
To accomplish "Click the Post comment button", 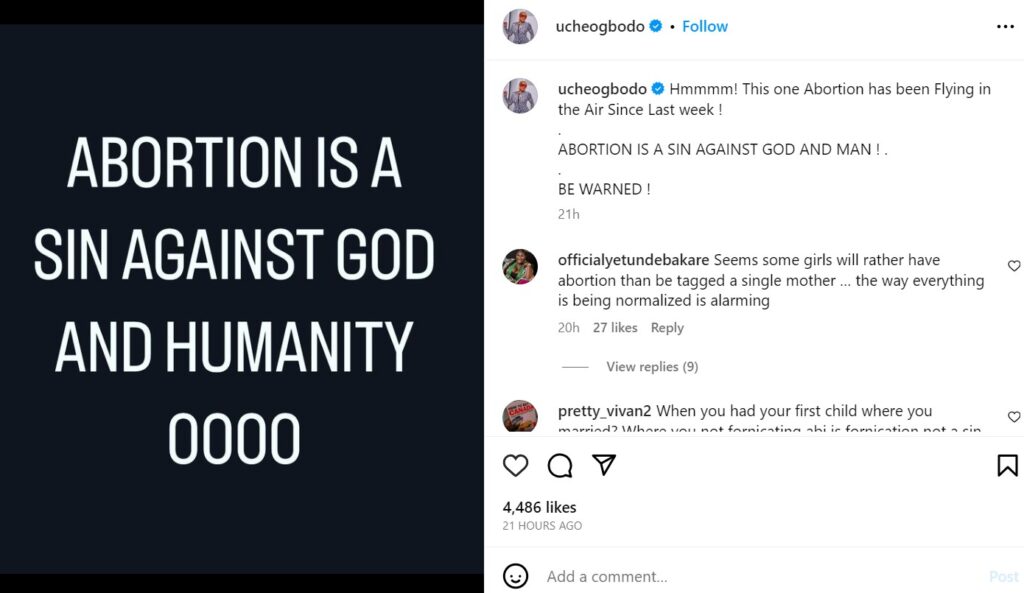I will tap(1003, 576).
